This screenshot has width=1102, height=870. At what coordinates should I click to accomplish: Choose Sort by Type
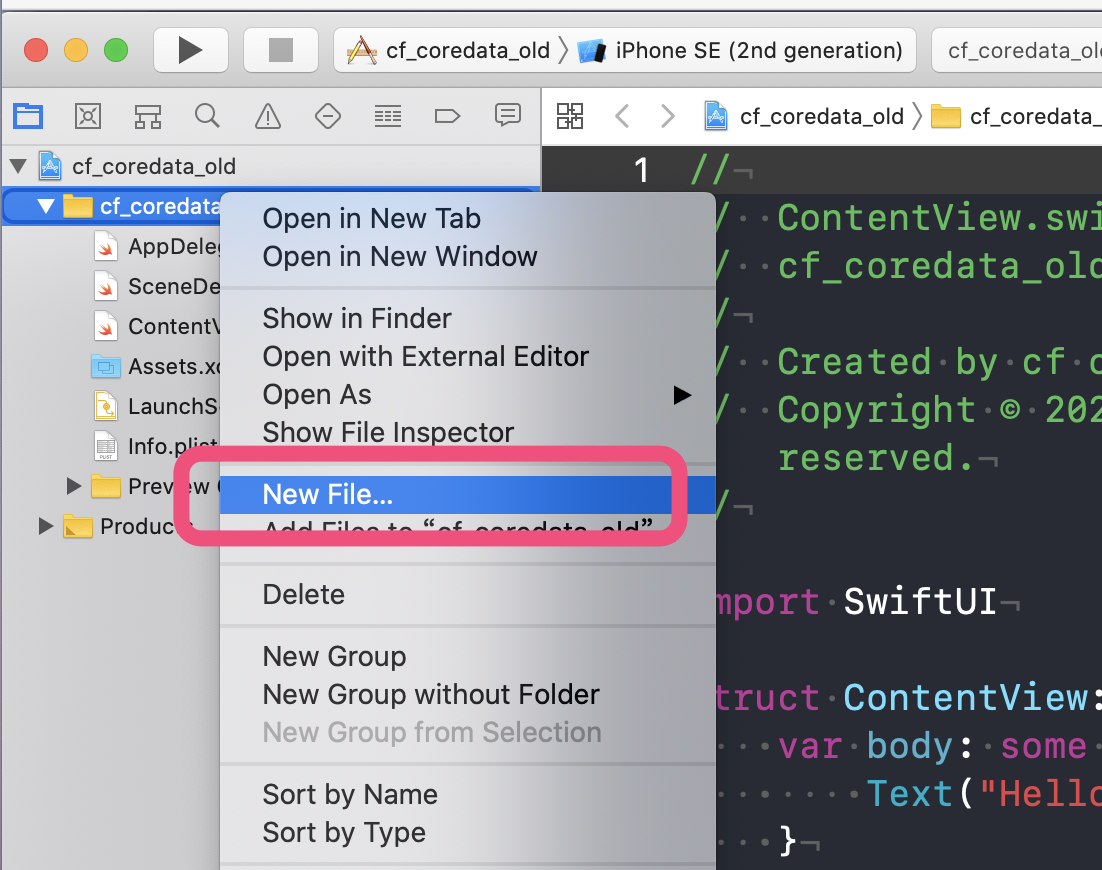(x=467, y=832)
